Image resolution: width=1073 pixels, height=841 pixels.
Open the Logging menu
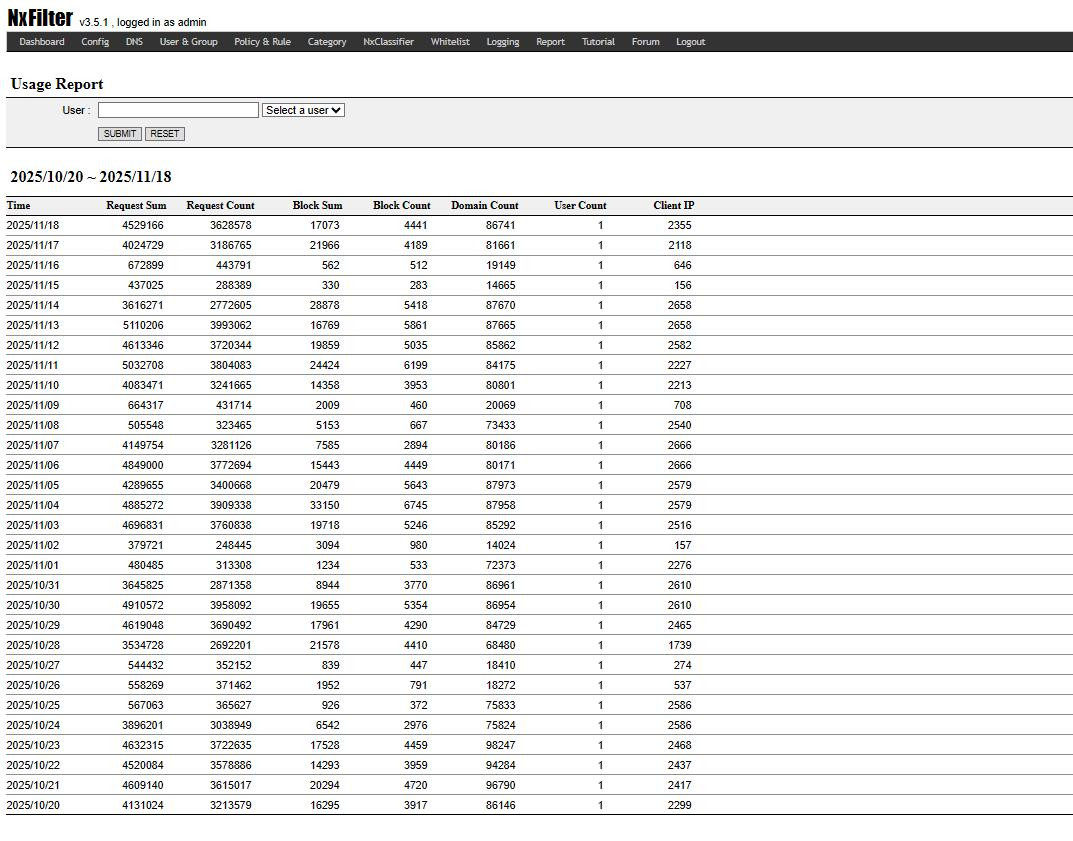pyautogui.click(x=502, y=42)
